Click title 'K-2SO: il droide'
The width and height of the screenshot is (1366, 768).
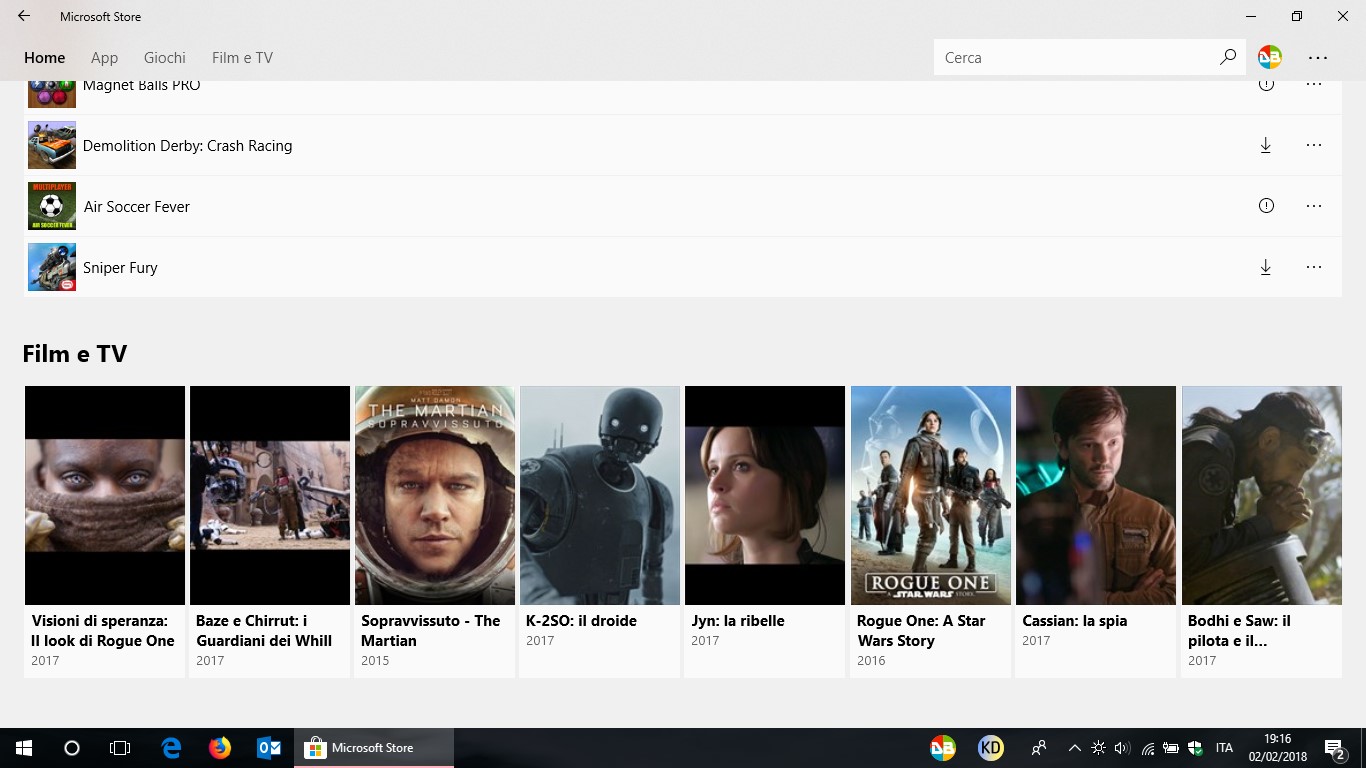(x=581, y=621)
